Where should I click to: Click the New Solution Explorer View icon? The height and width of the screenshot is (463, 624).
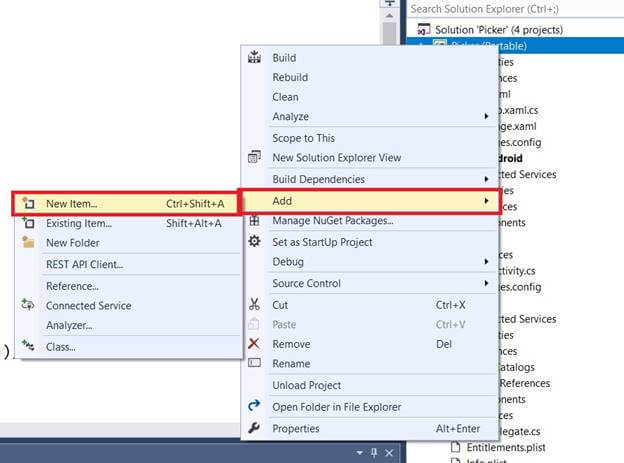pyautogui.click(x=254, y=157)
